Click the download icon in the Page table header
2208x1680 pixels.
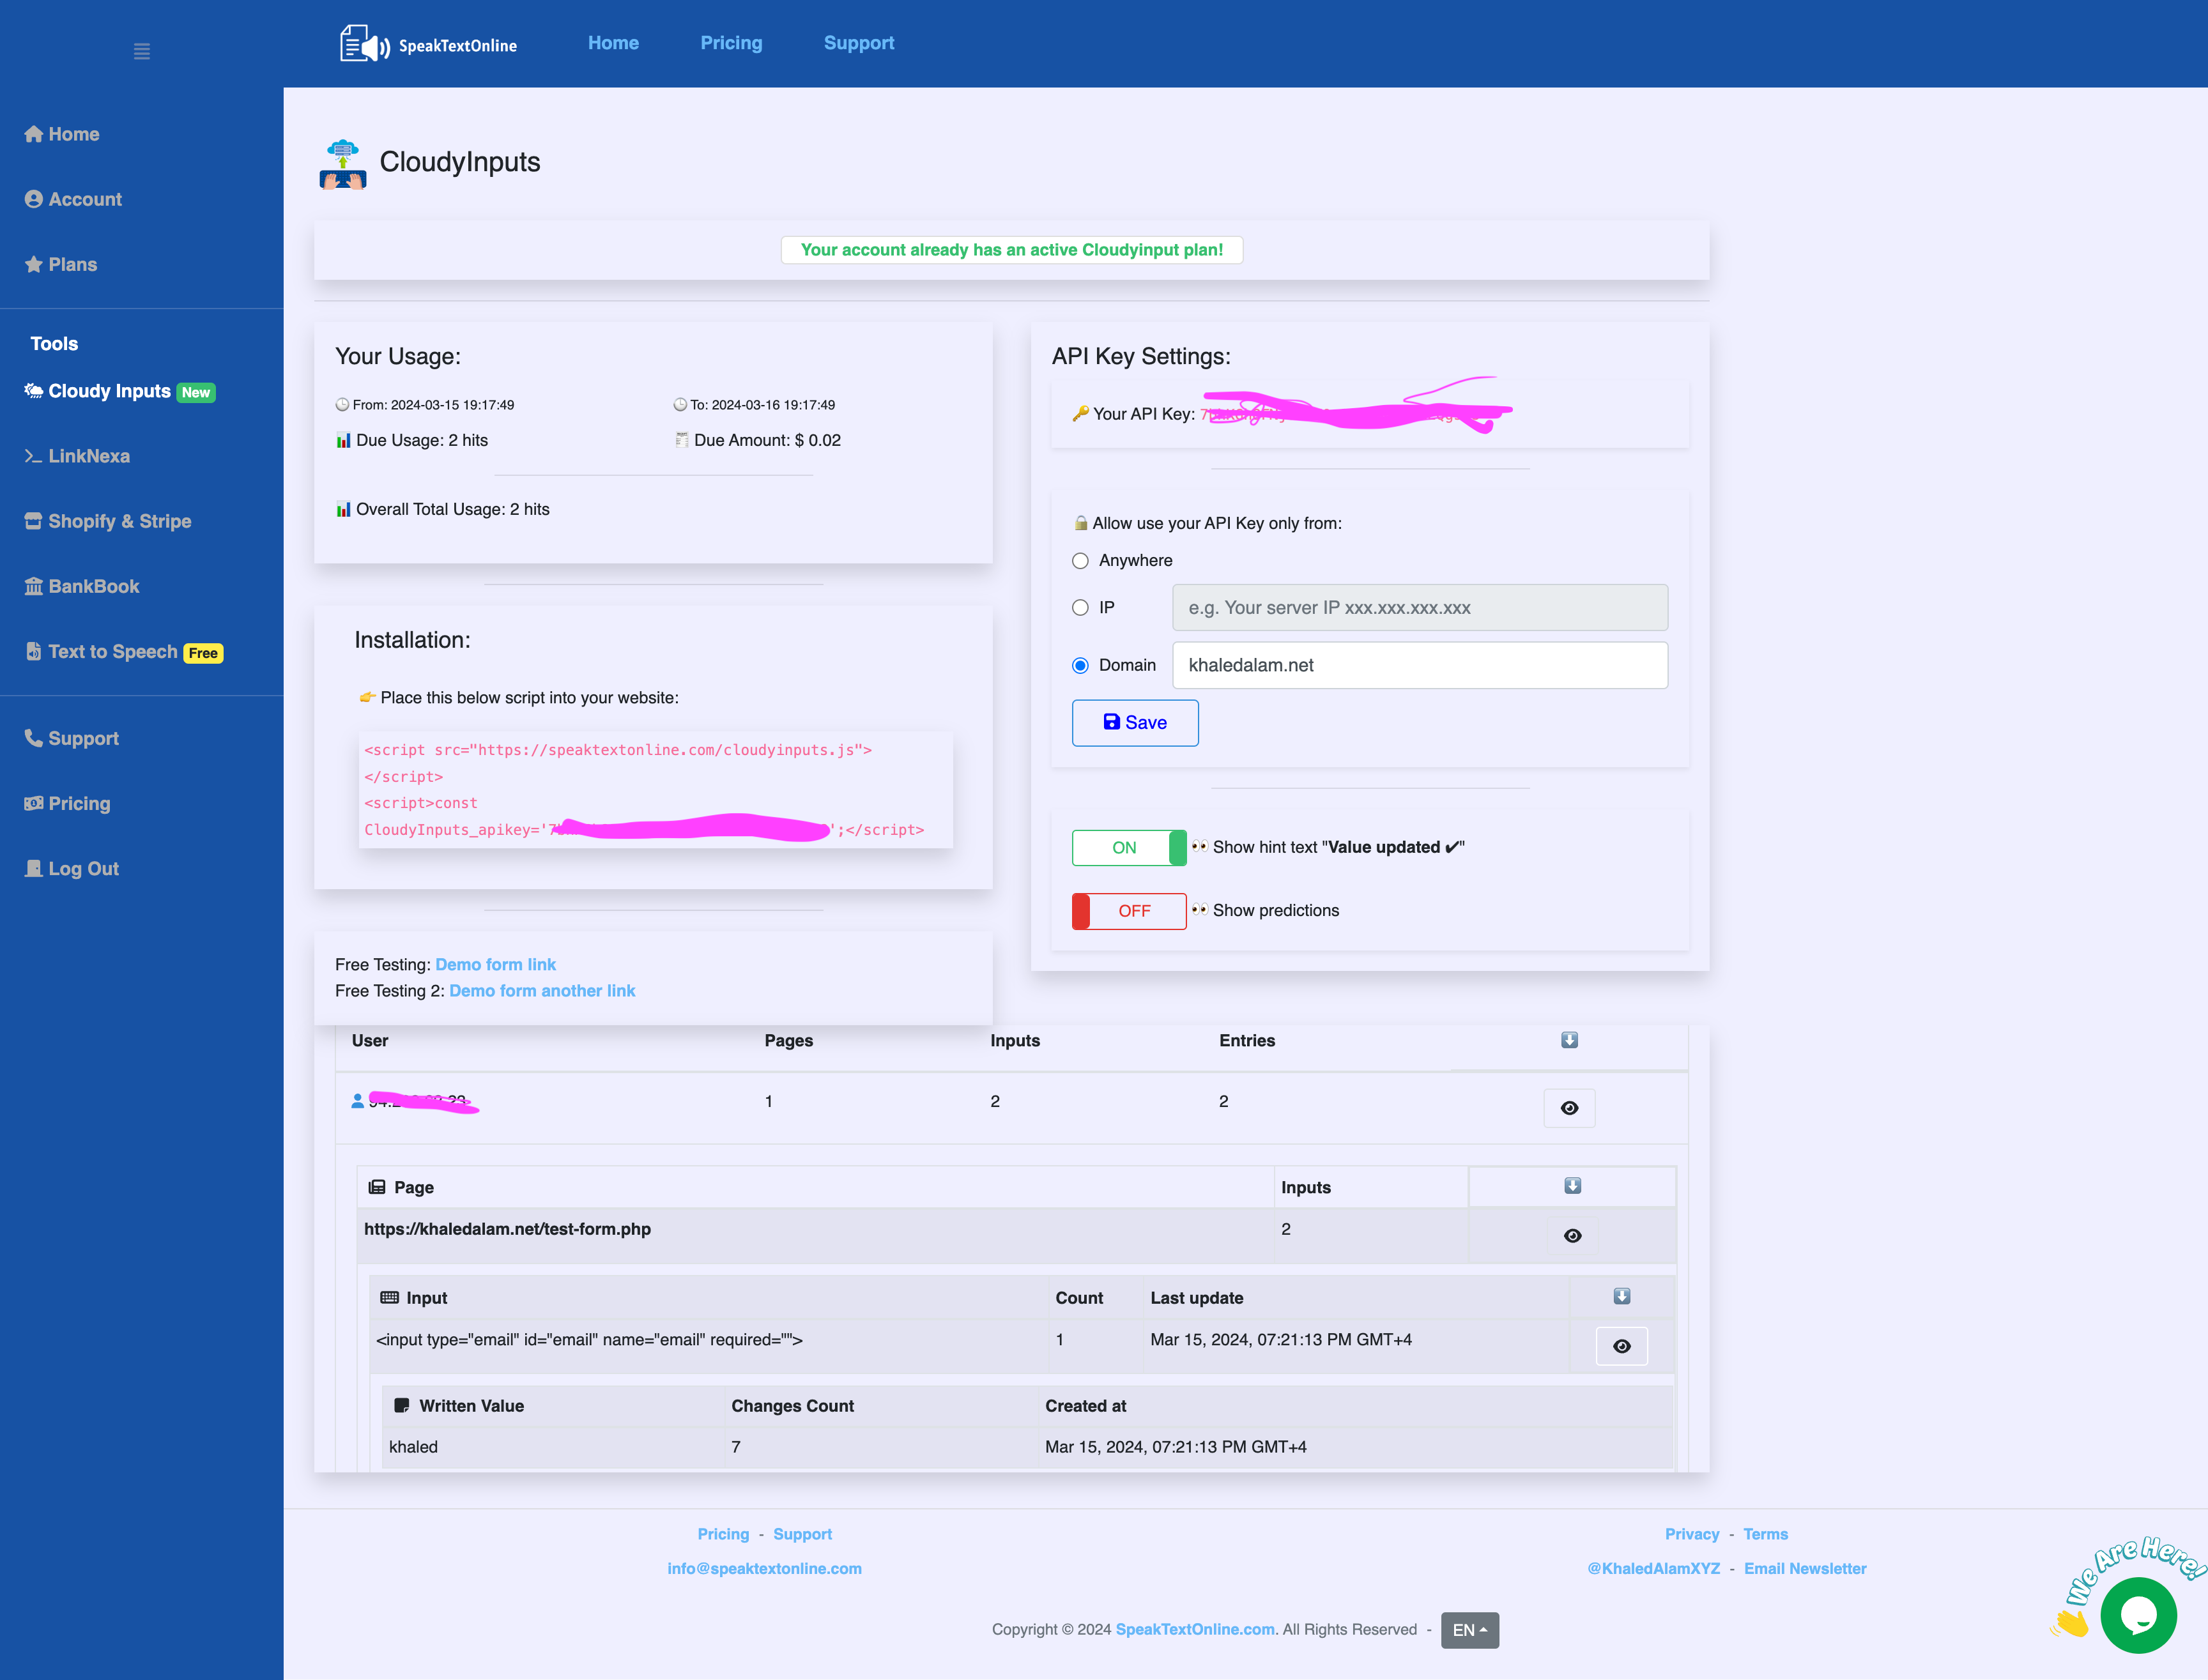pos(1572,1186)
